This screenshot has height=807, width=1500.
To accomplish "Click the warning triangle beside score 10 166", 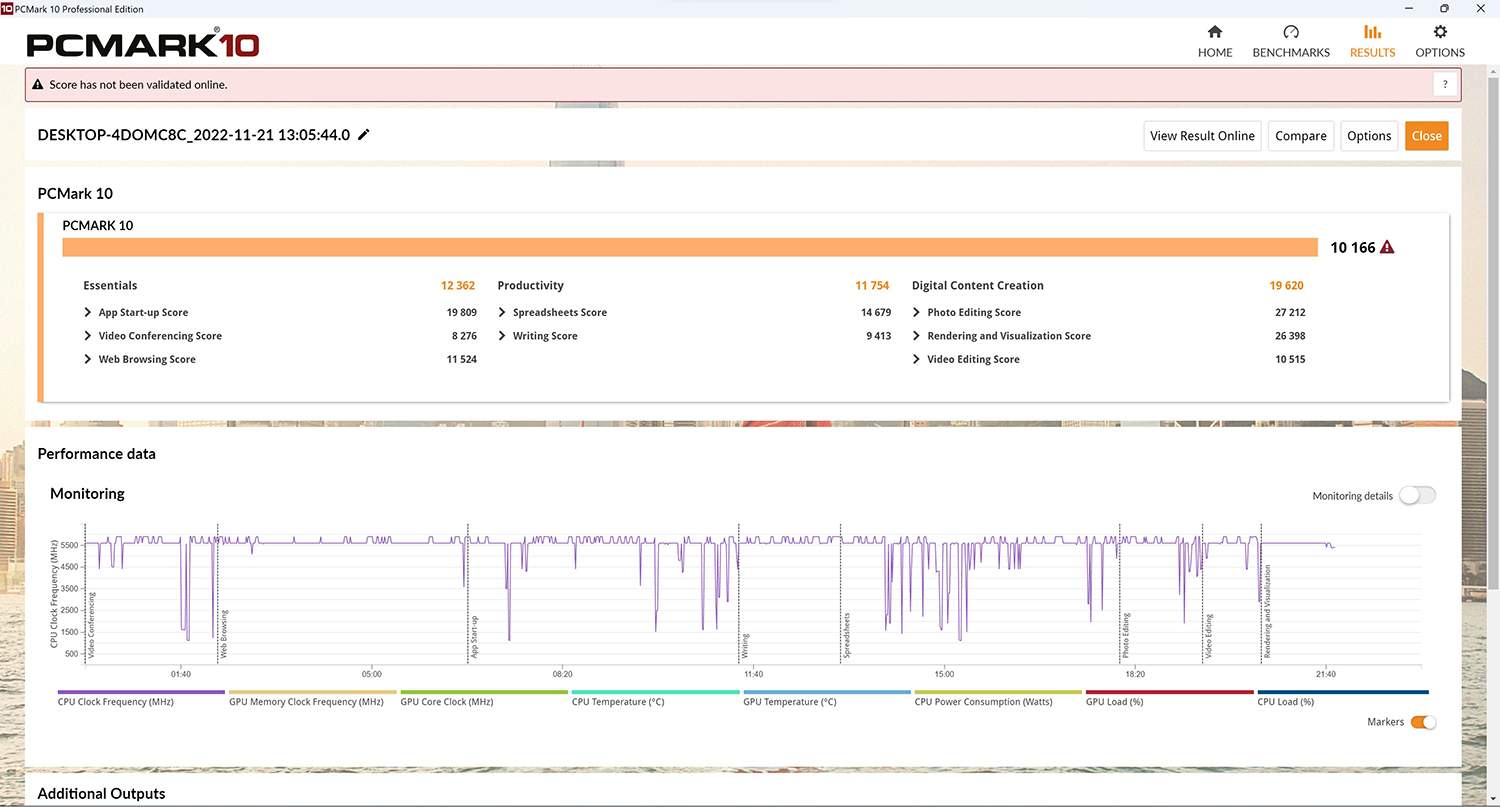I will click(x=1387, y=248).
